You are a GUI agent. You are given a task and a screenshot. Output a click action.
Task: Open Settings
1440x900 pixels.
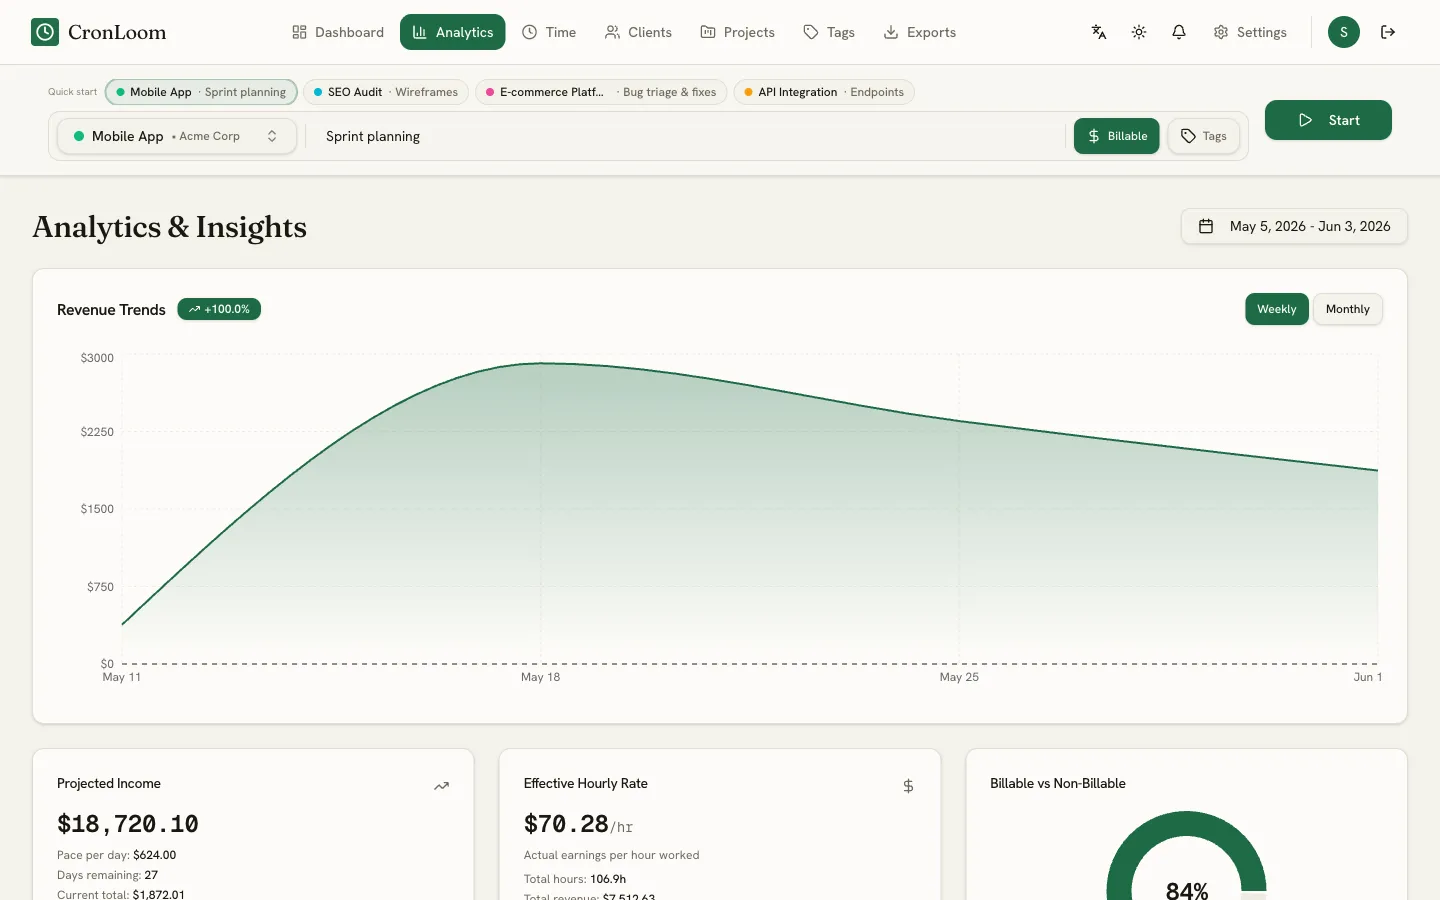(x=1250, y=32)
